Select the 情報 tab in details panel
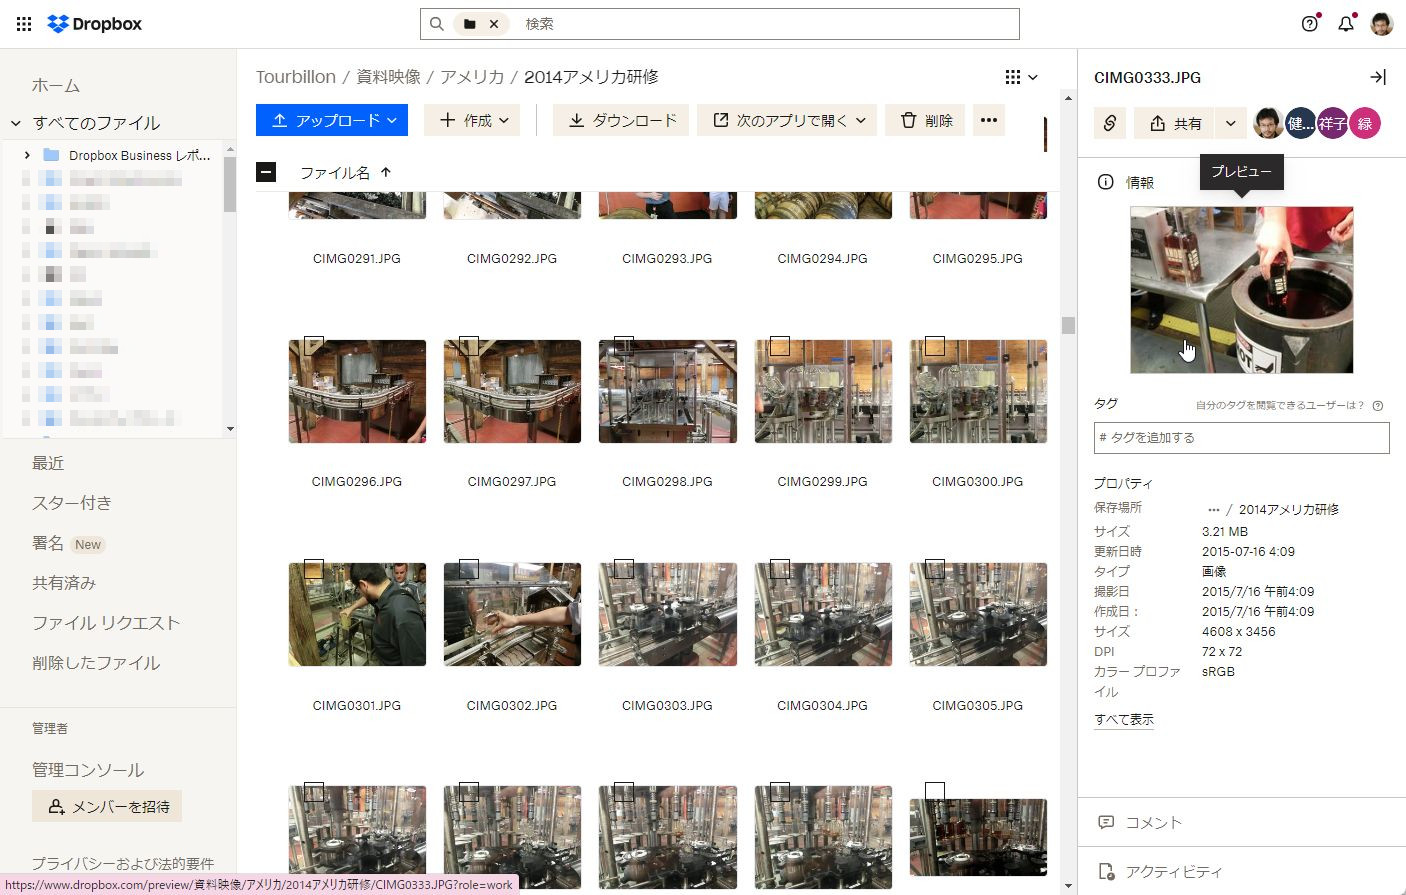Viewport: 1406px width, 895px height. click(1126, 182)
